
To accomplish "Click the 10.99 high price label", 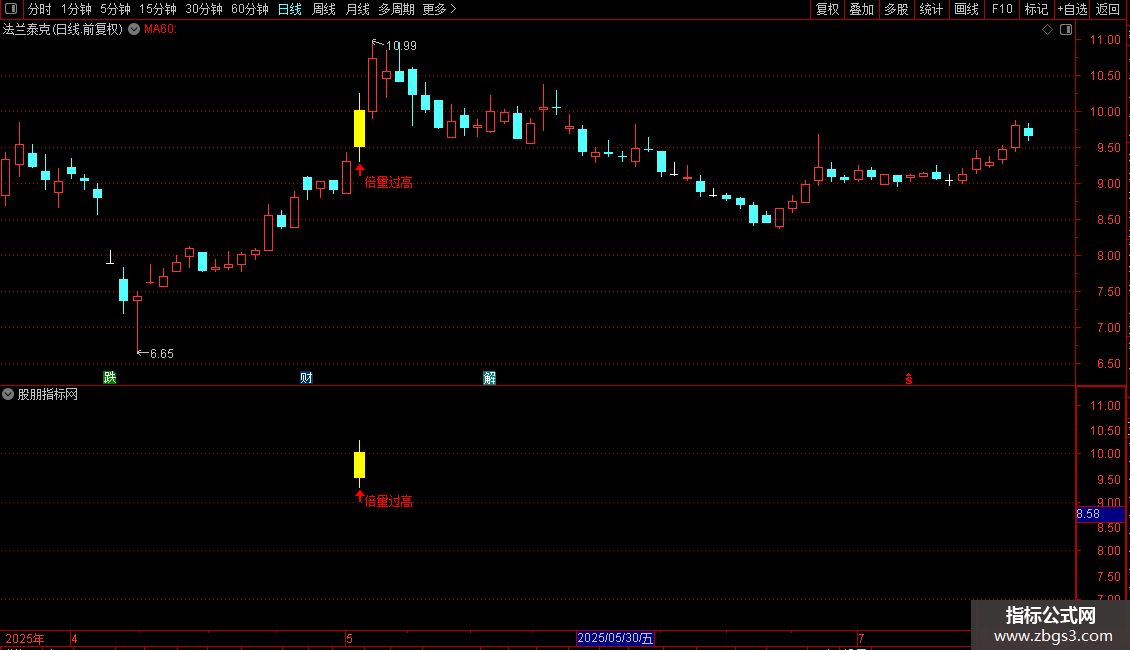I will [401, 46].
